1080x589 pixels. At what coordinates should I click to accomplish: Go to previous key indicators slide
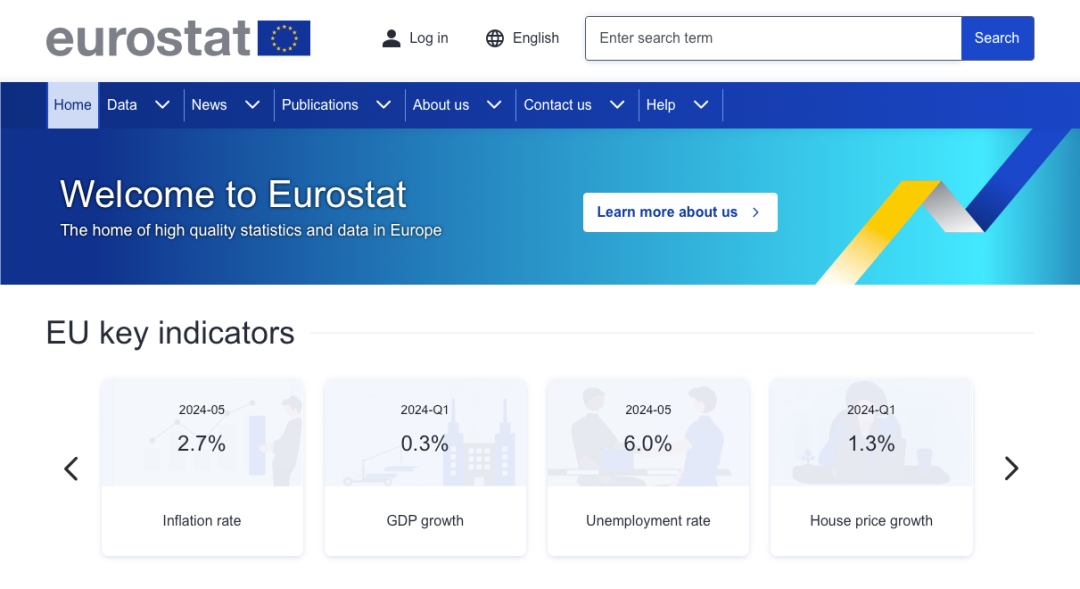click(x=71, y=468)
